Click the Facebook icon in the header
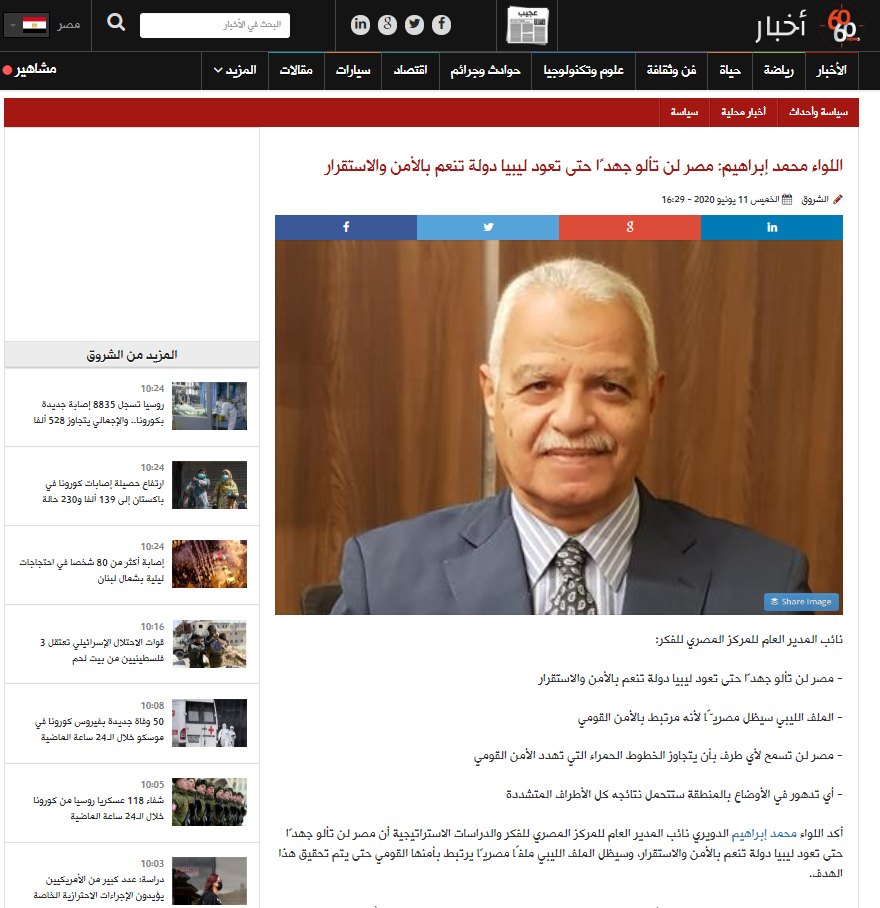Image resolution: width=880 pixels, height=908 pixels. (440, 25)
